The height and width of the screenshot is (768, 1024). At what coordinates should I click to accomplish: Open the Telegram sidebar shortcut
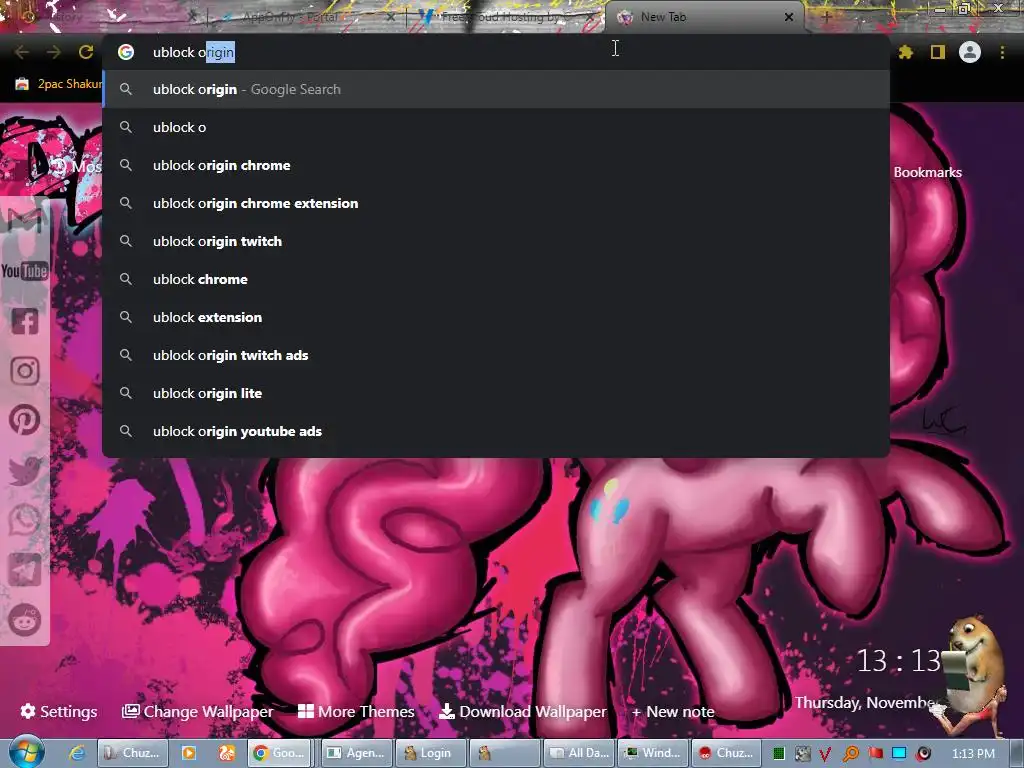click(x=25, y=569)
